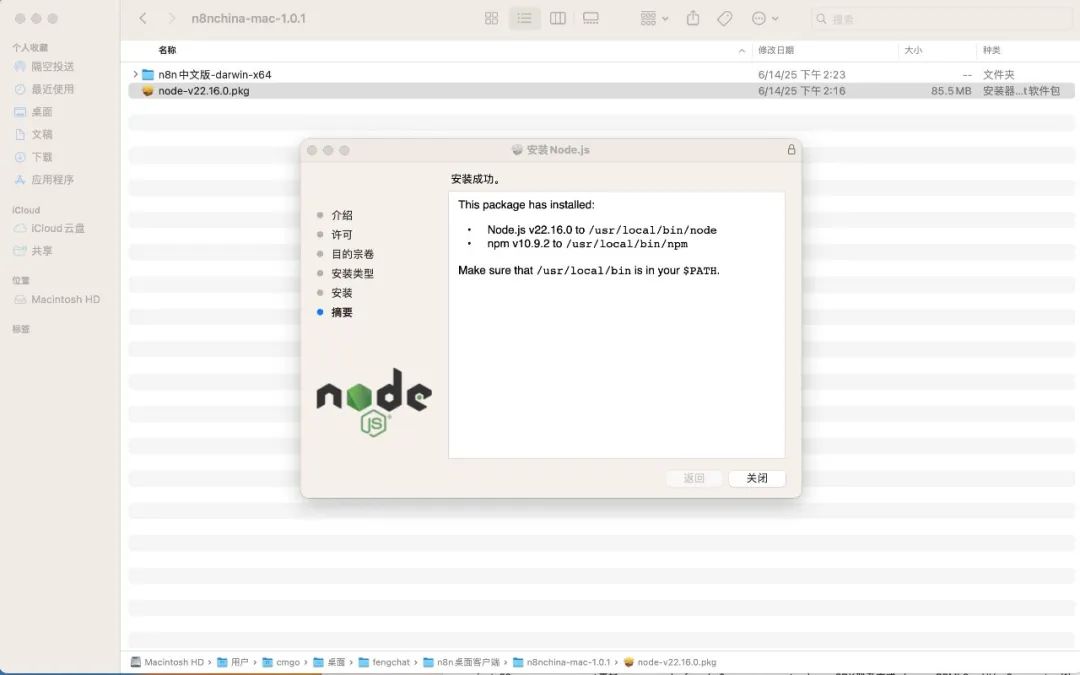Click the Finder window close button
The image size is (1080, 675).
(x=20, y=19)
